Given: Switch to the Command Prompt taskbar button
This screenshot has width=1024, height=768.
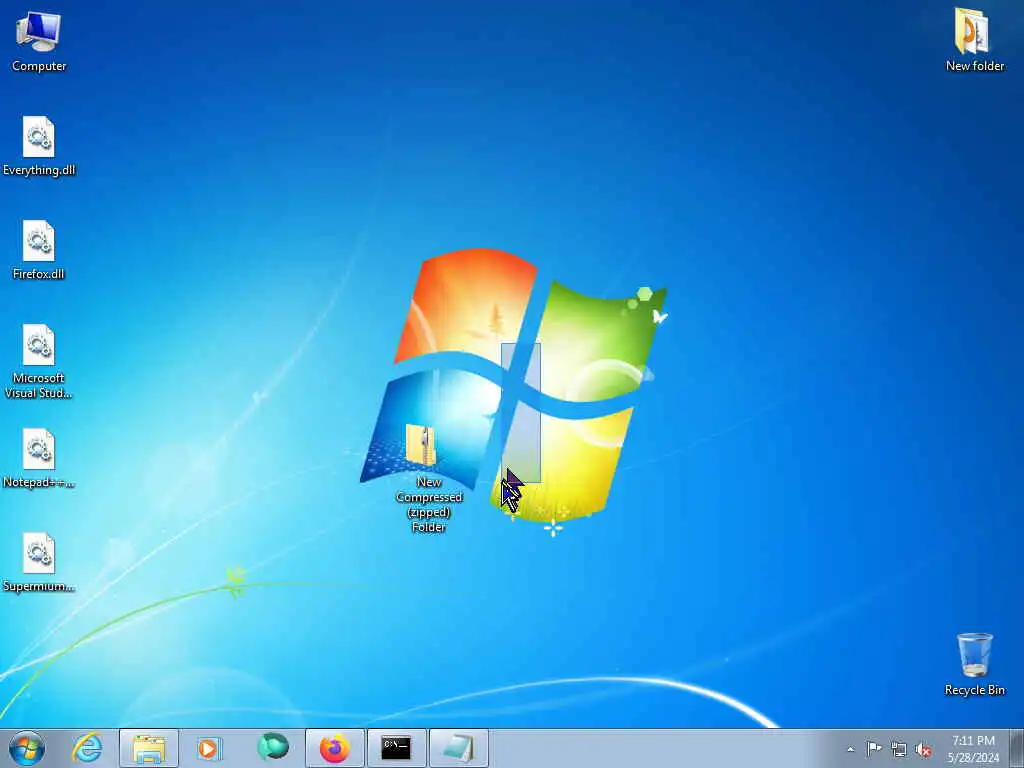Looking at the screenshot, I should [x=396, y=748].
